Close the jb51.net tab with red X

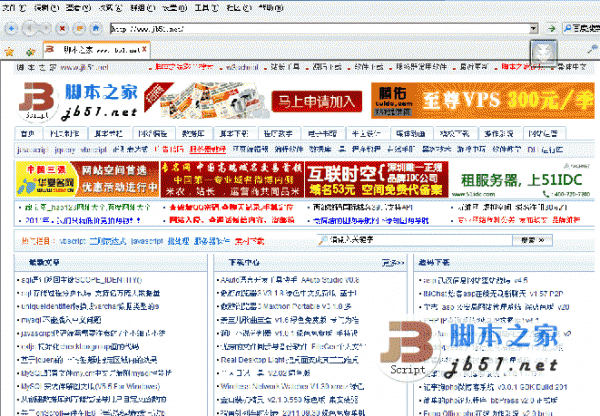click(x=144, y=49)
